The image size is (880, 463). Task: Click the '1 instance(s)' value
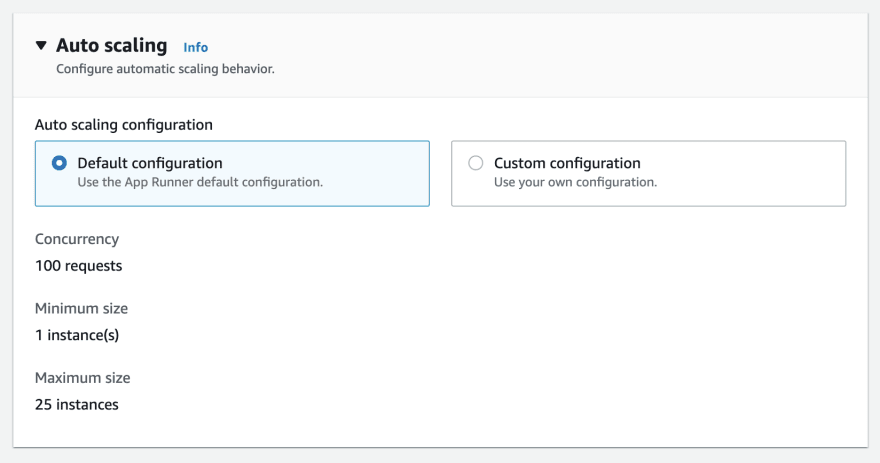(x=77, y=335)
